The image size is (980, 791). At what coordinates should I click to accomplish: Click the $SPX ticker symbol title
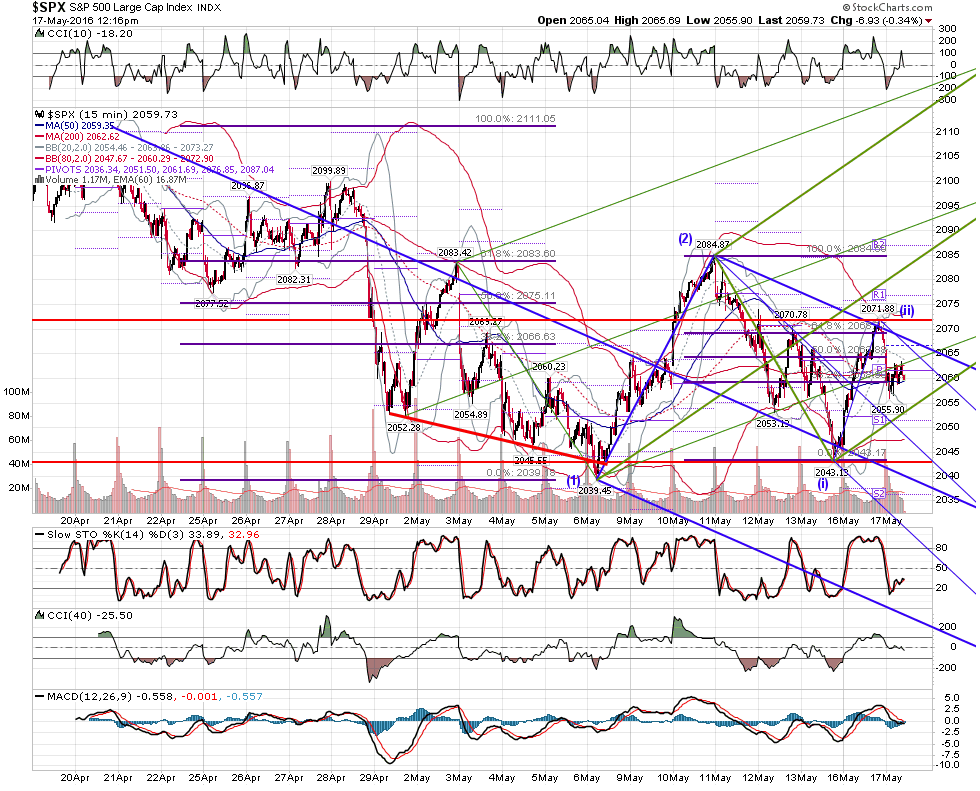(49, 7)
